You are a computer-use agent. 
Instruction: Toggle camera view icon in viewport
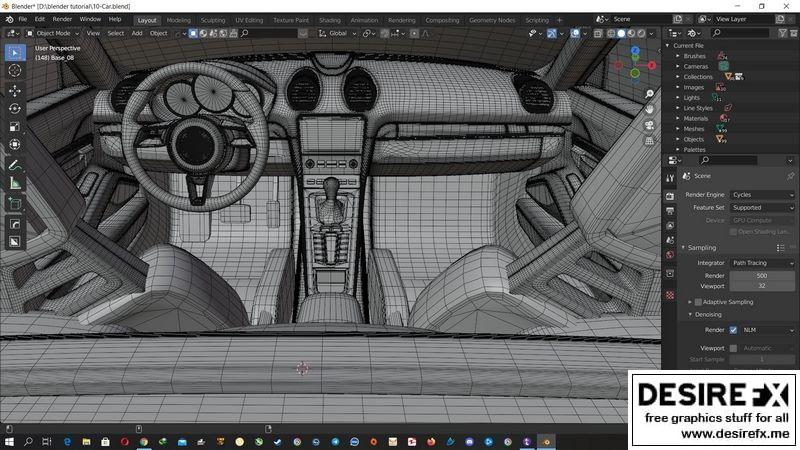coord(649,125)
